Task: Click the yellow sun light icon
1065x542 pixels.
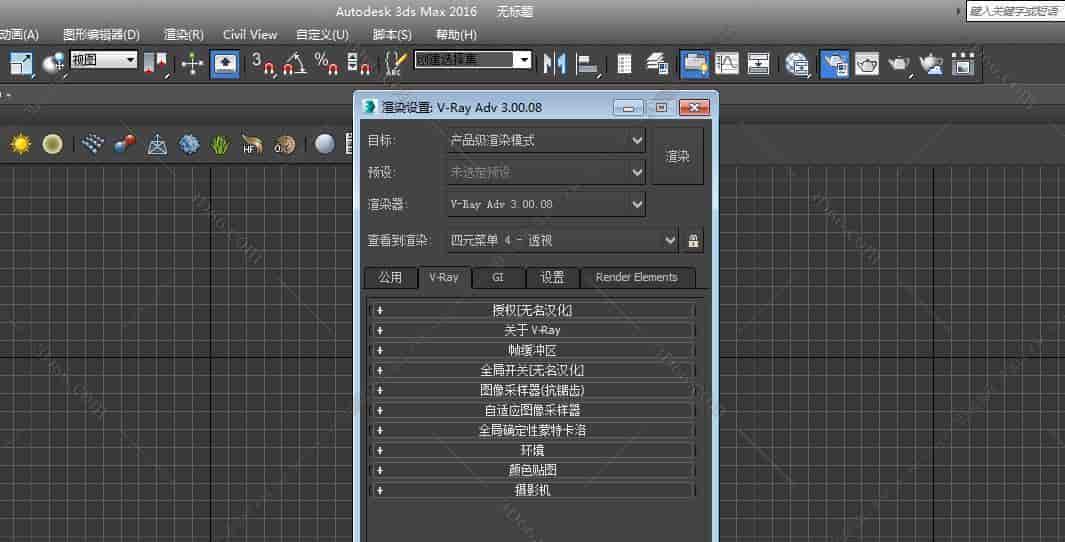Action: point(21,144)
